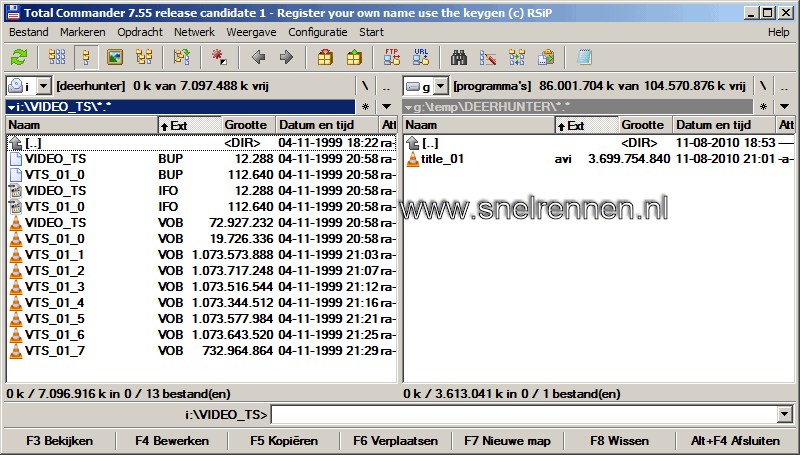
Task: Sort right panel by Datum en tijd
Action: (x=724, y=125)
